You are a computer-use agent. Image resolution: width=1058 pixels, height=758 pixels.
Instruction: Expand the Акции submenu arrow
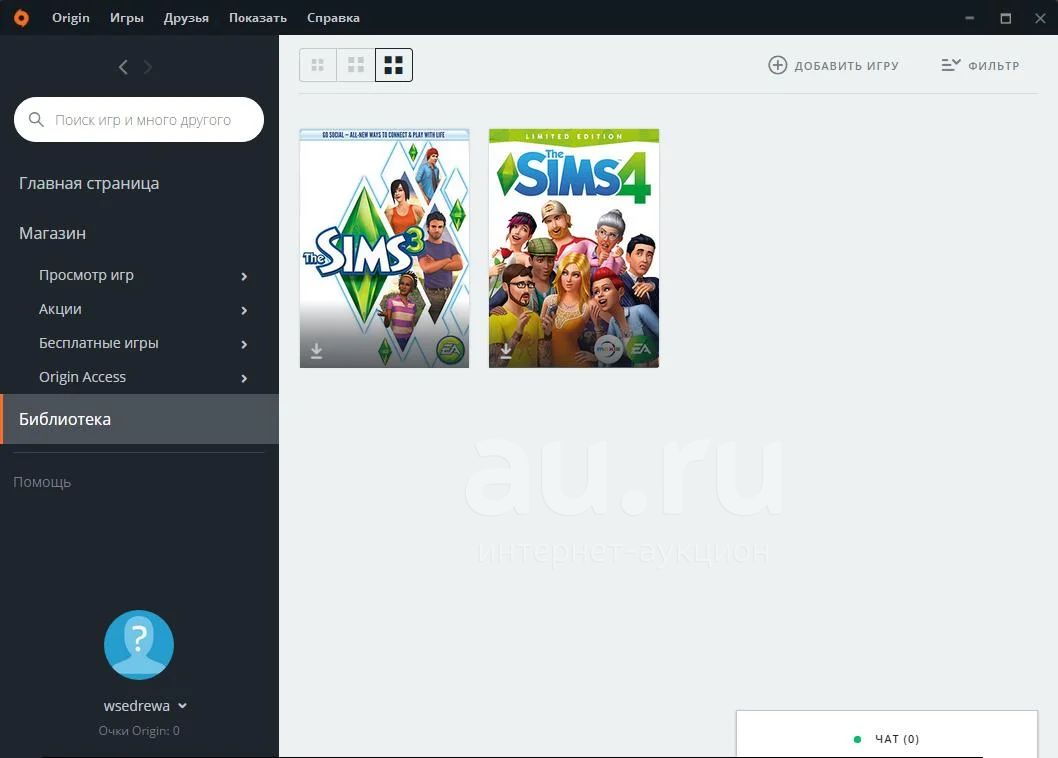click(x=244, y=310)
